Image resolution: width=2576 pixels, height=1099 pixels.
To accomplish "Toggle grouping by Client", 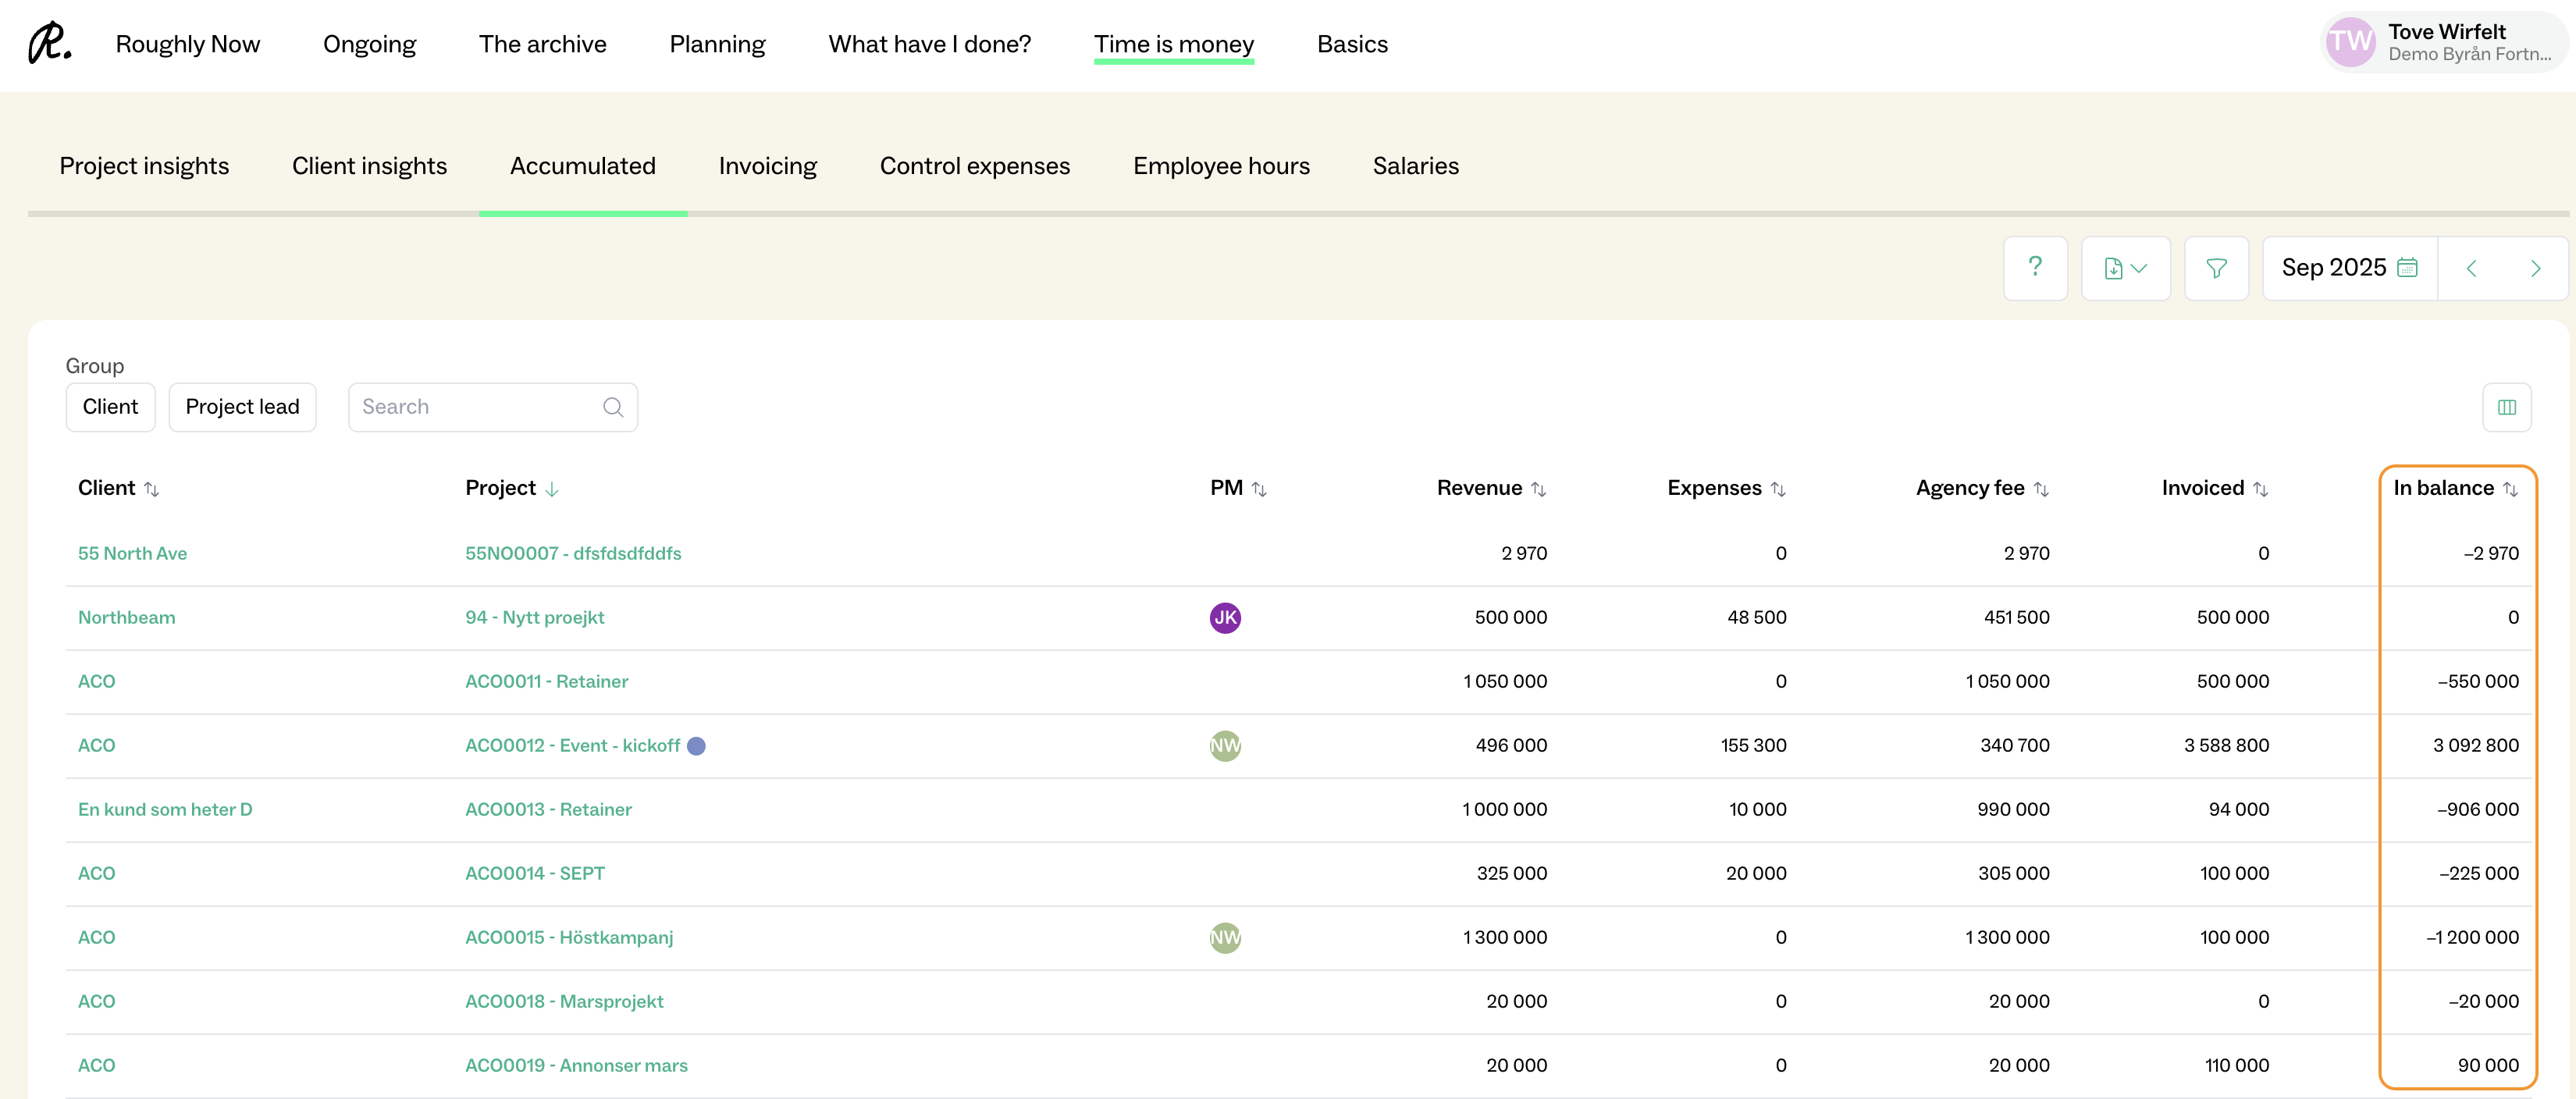I will (110, 407).
